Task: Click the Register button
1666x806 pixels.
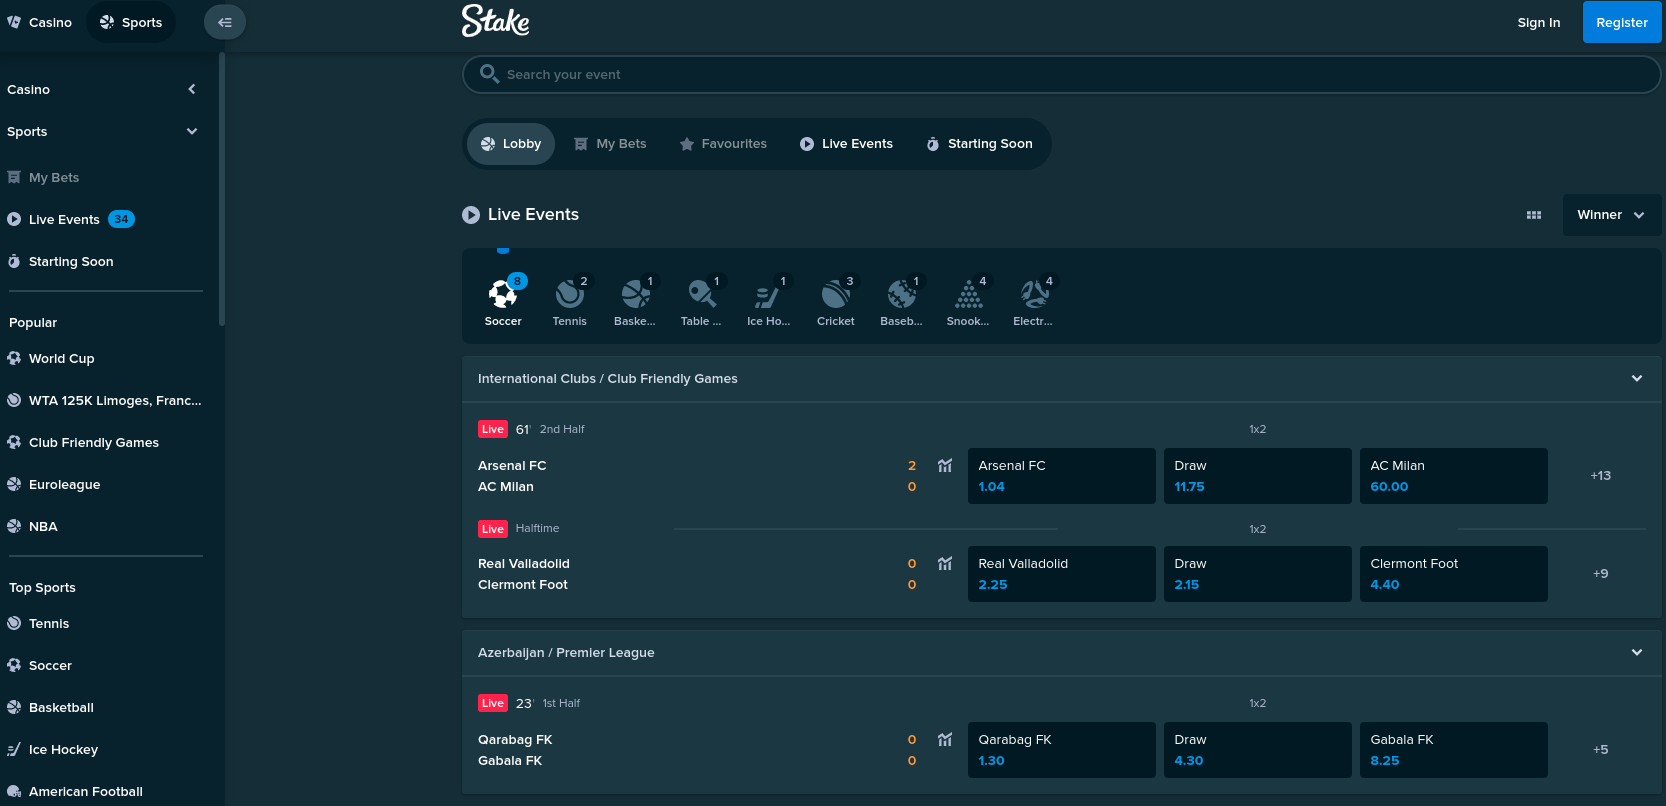Action: tap(1622, 22)
